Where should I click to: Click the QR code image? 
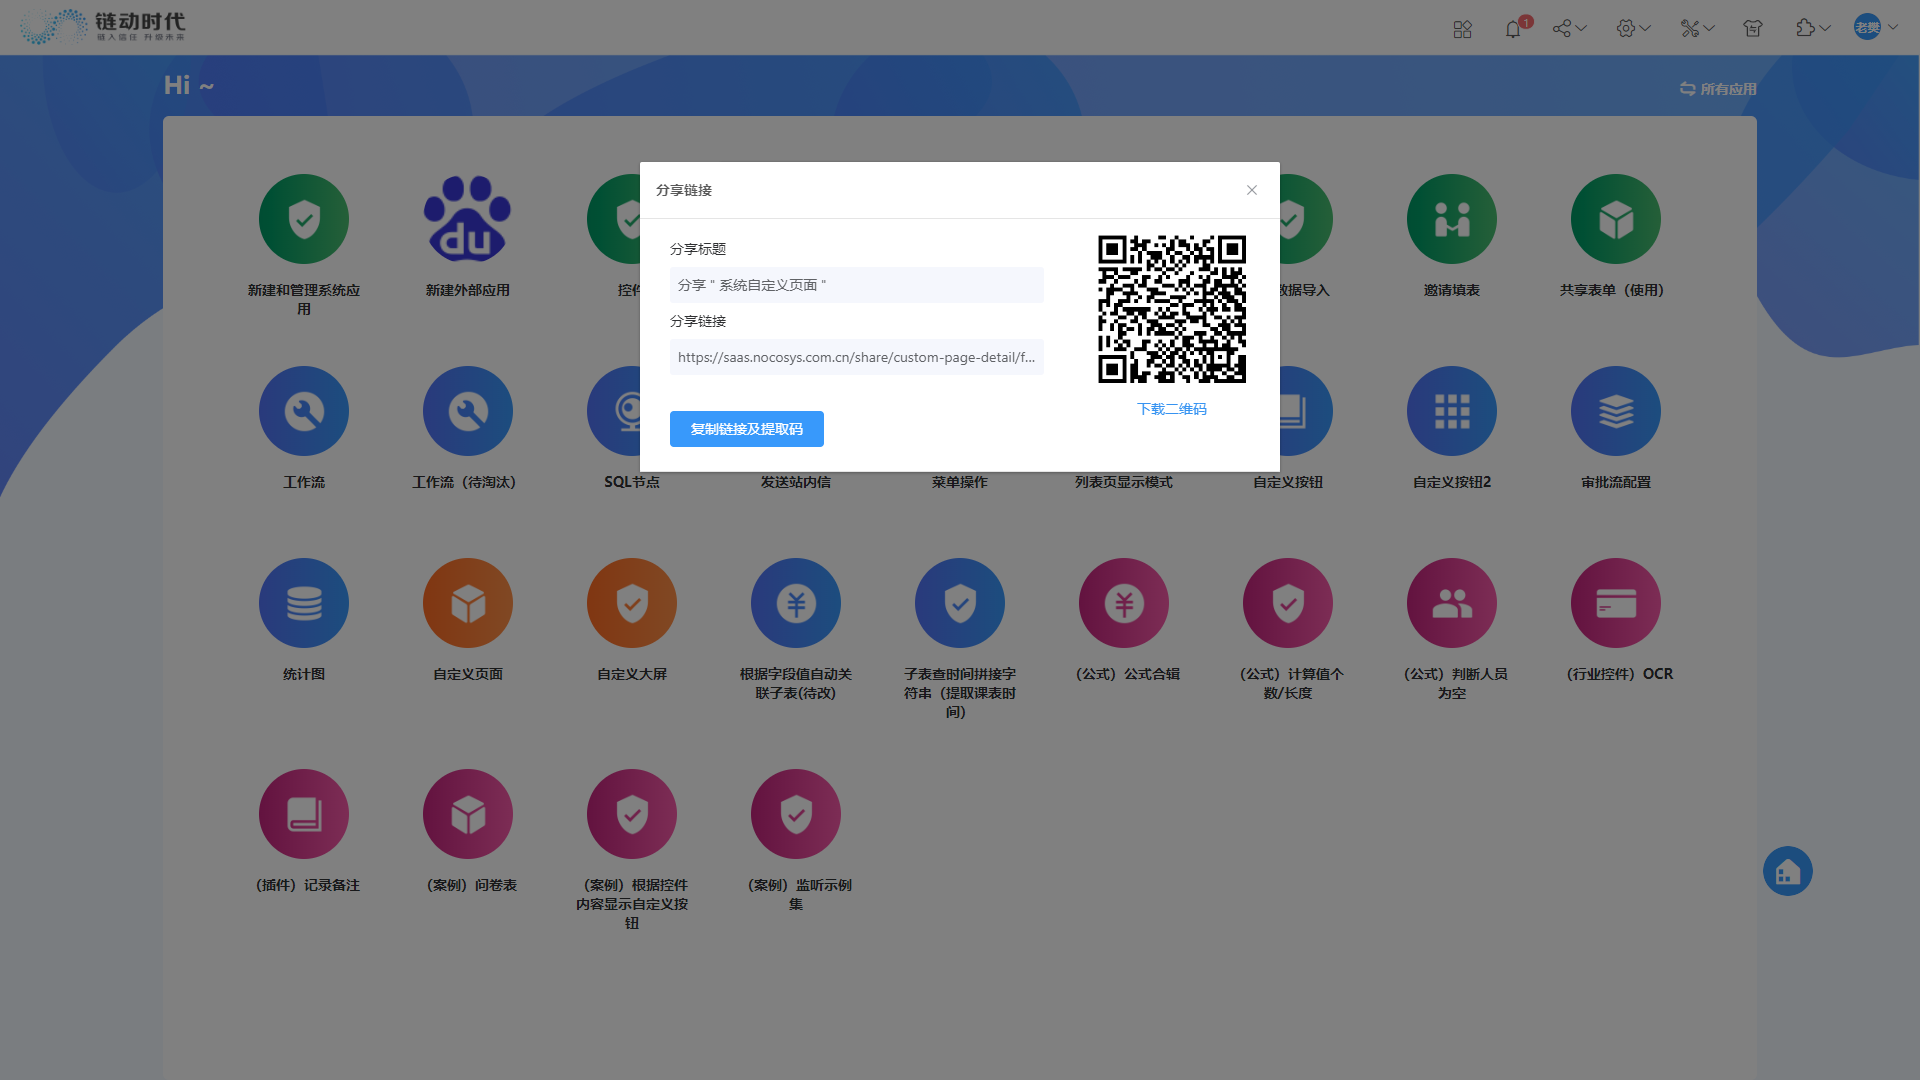(1172, 309)
